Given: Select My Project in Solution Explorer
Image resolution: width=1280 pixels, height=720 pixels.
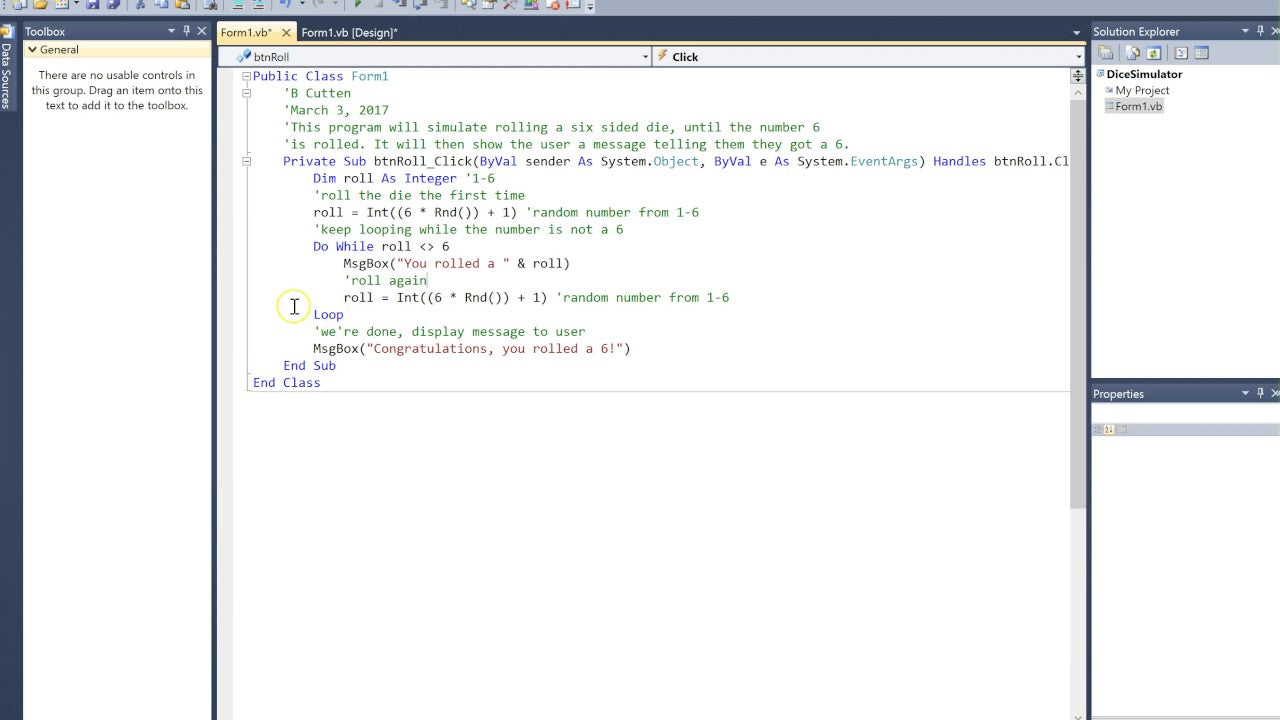Looking at the screenshot, I should [1142, 90].
